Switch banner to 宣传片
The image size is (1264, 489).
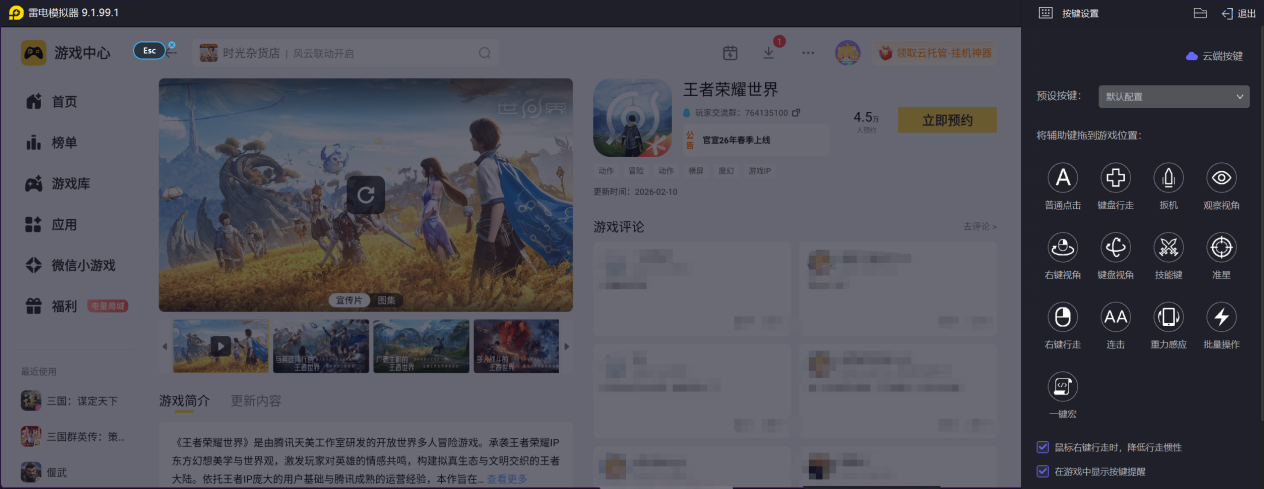[x=348, y=300]
